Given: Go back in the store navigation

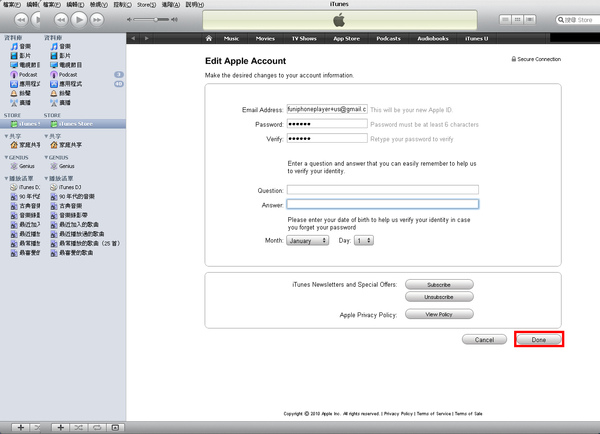Looking at the screenshot, I should pos(133,38).
